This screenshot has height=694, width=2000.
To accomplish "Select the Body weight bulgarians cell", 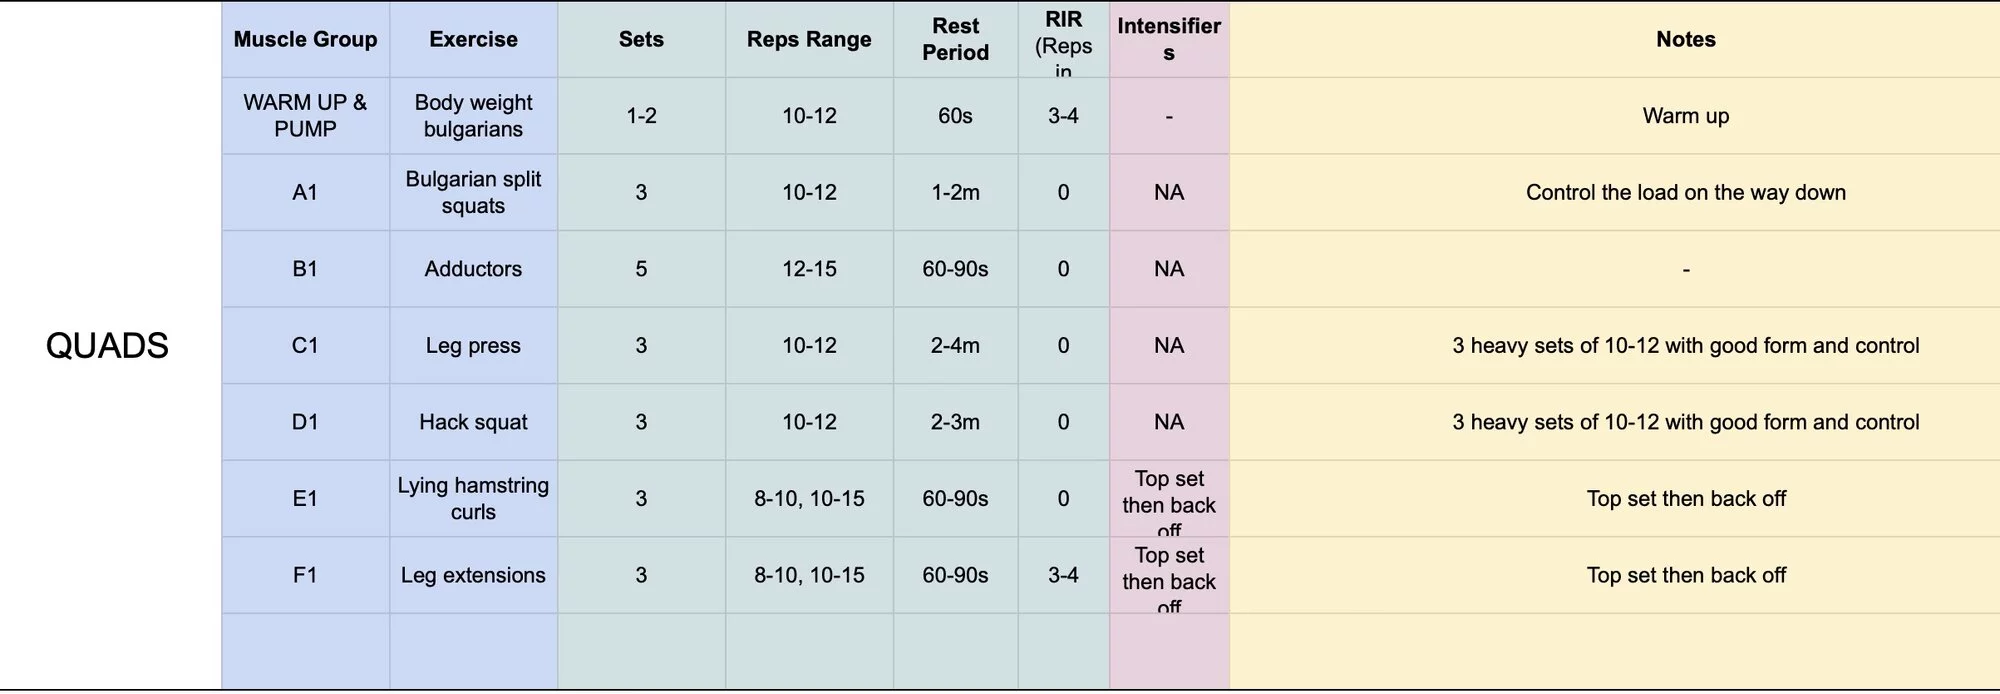I will pos(473,116).
